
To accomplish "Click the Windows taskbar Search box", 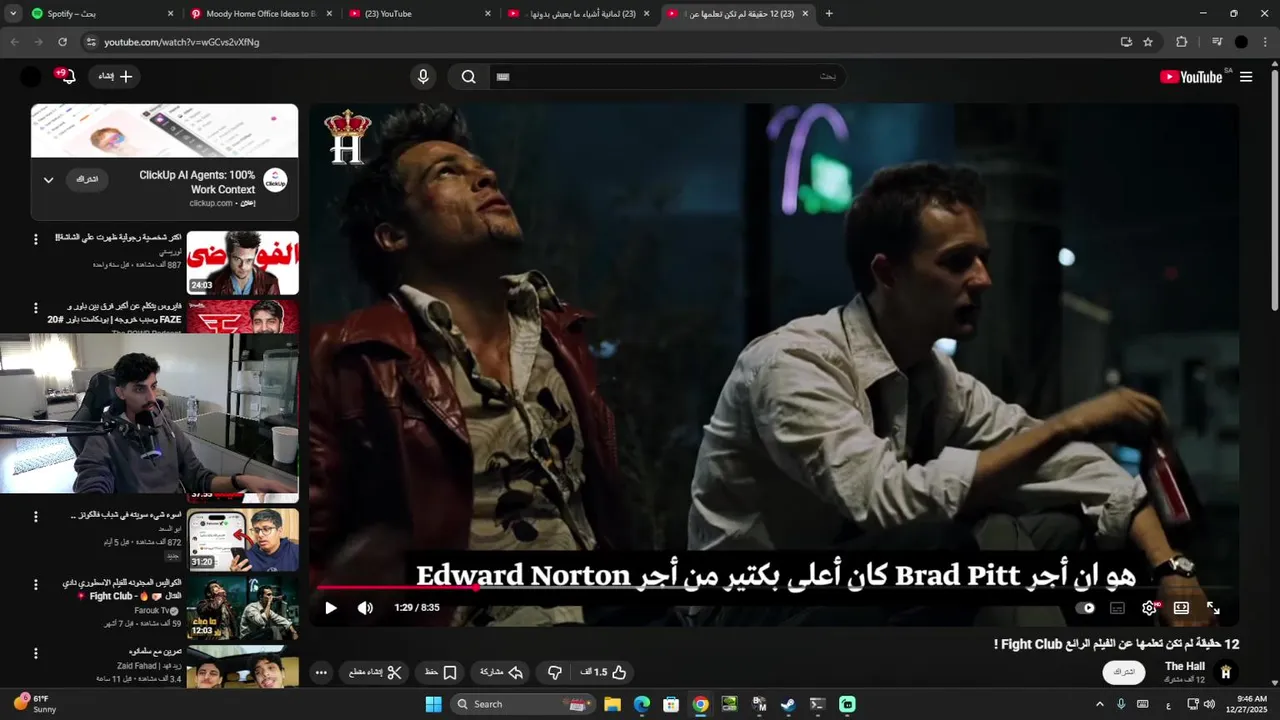I will pos(522,704).
